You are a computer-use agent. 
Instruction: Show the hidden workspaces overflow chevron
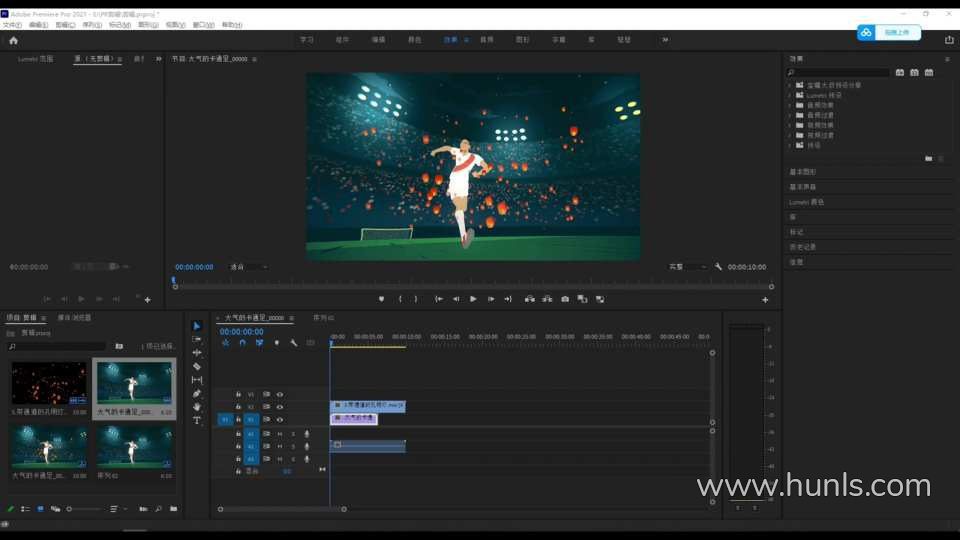665,40
